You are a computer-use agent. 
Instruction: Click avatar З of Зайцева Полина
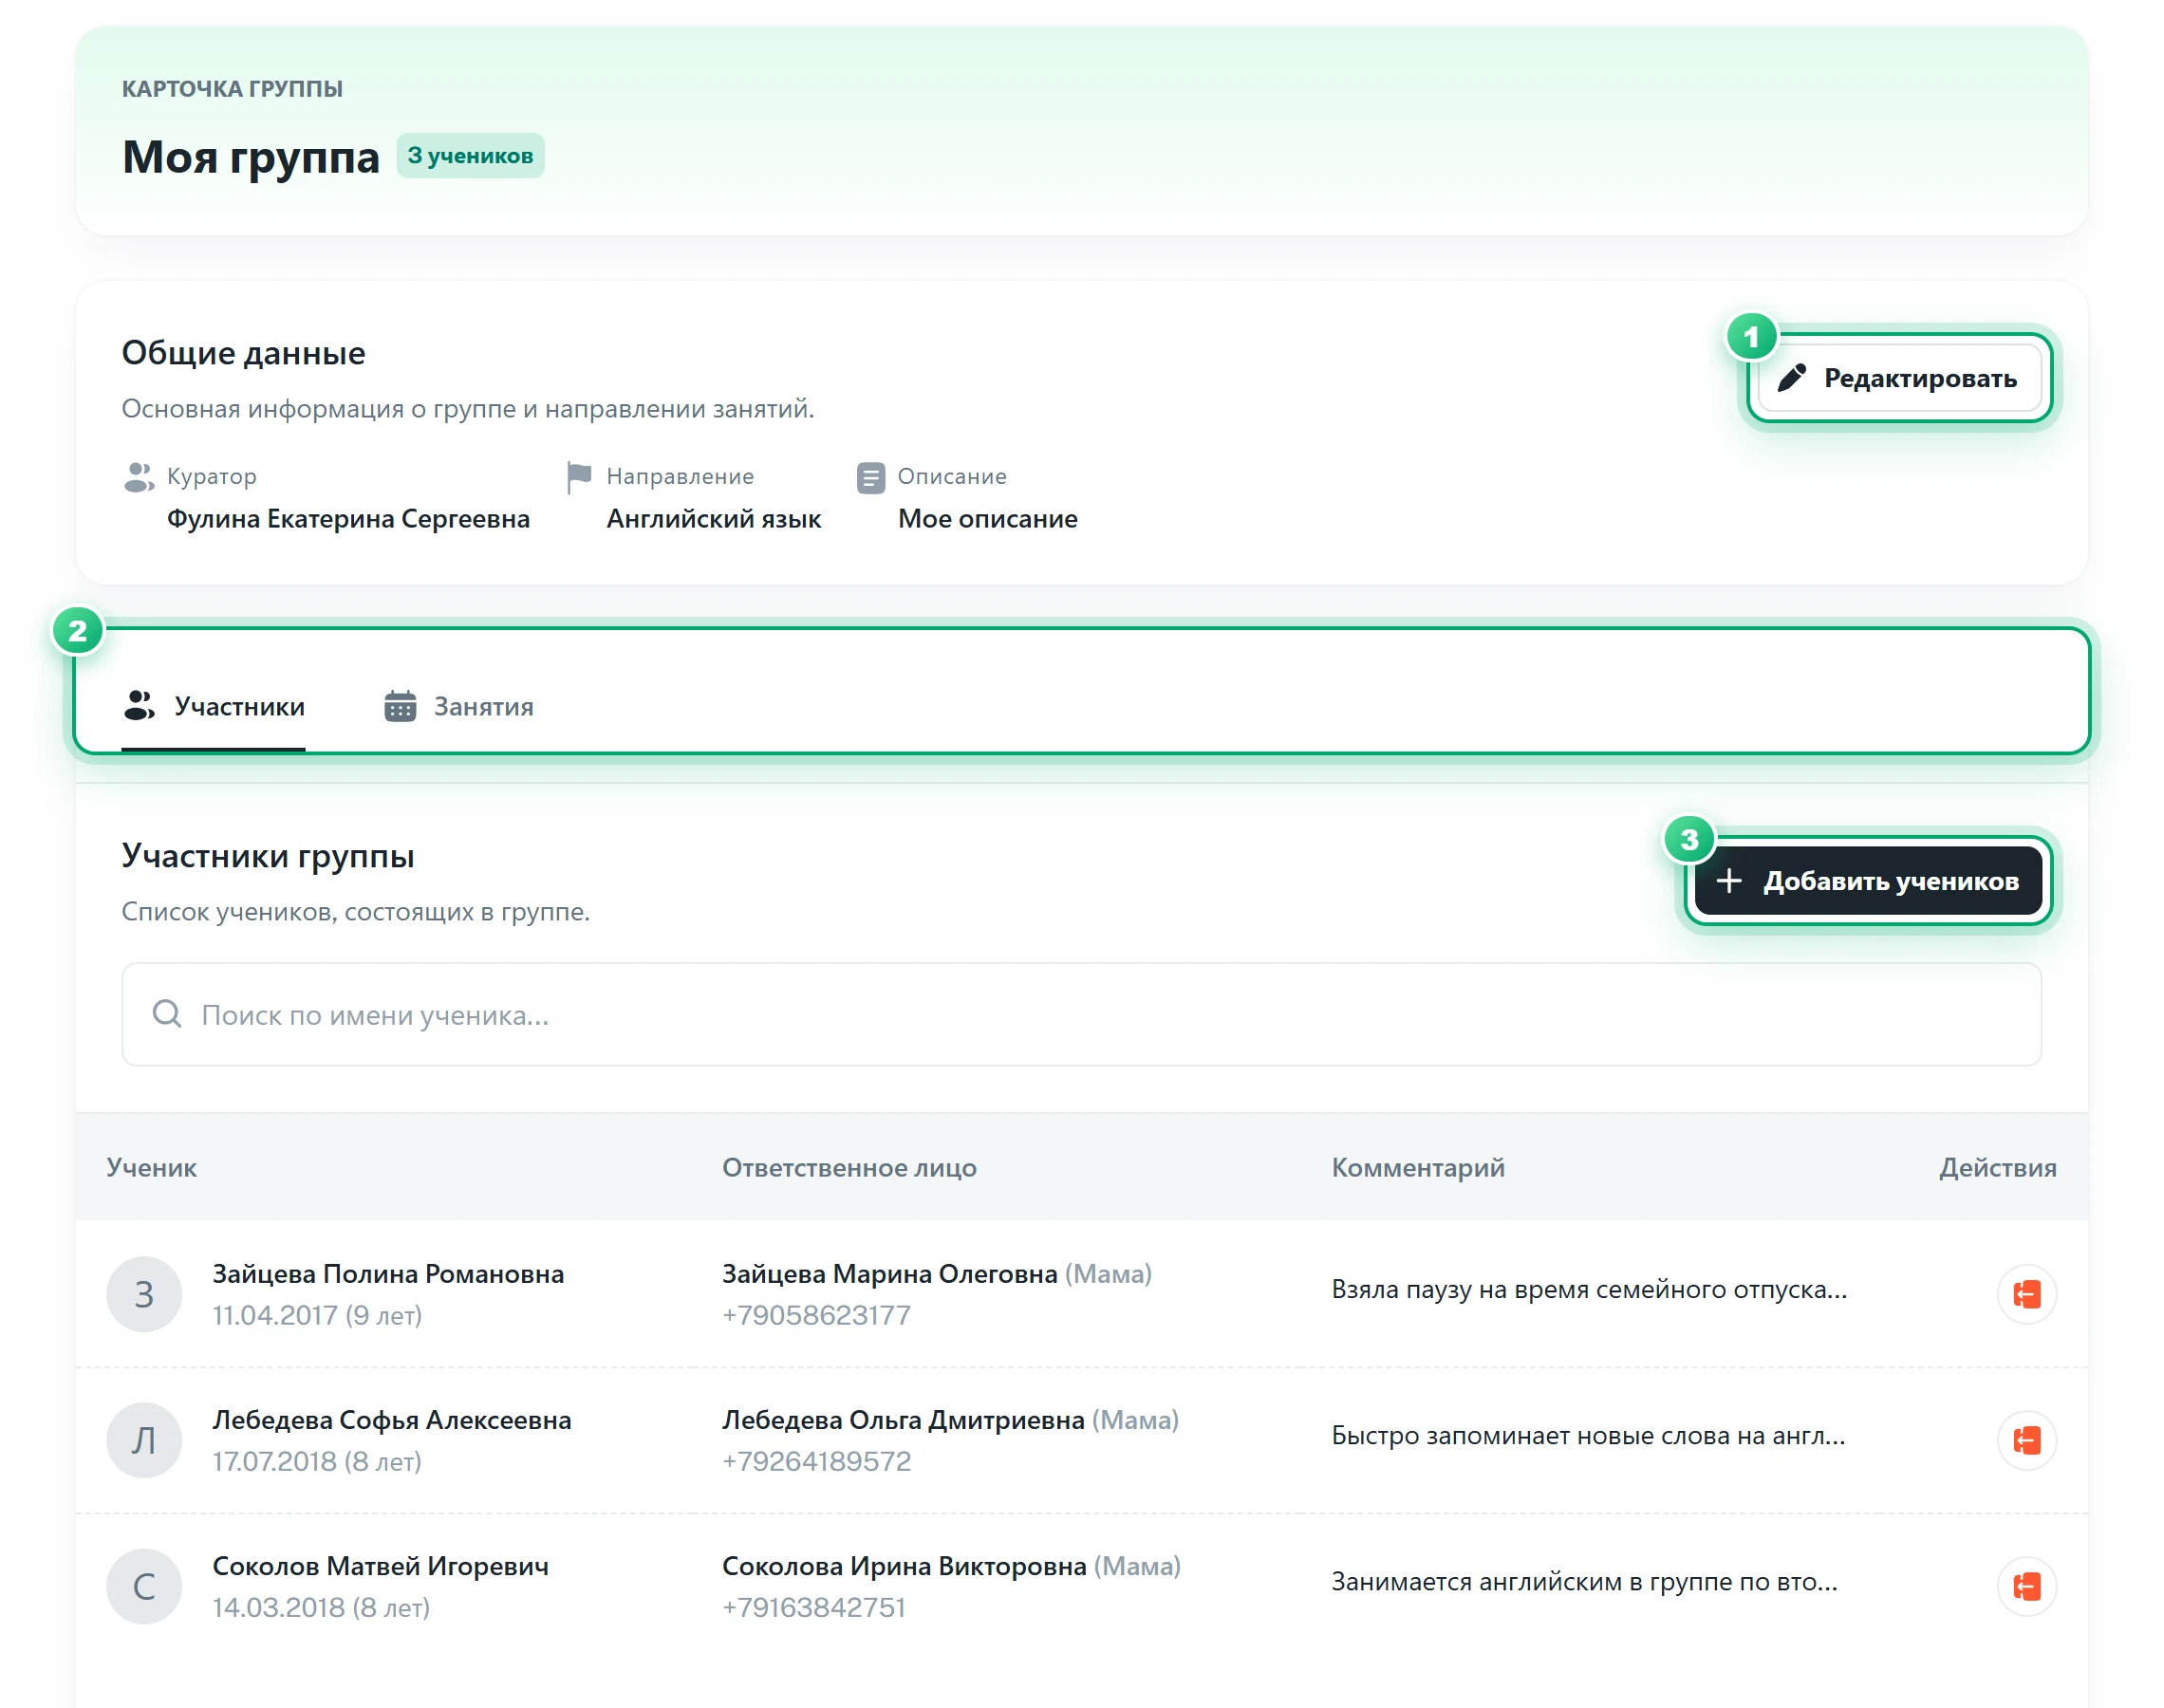tap(144, 1294)
